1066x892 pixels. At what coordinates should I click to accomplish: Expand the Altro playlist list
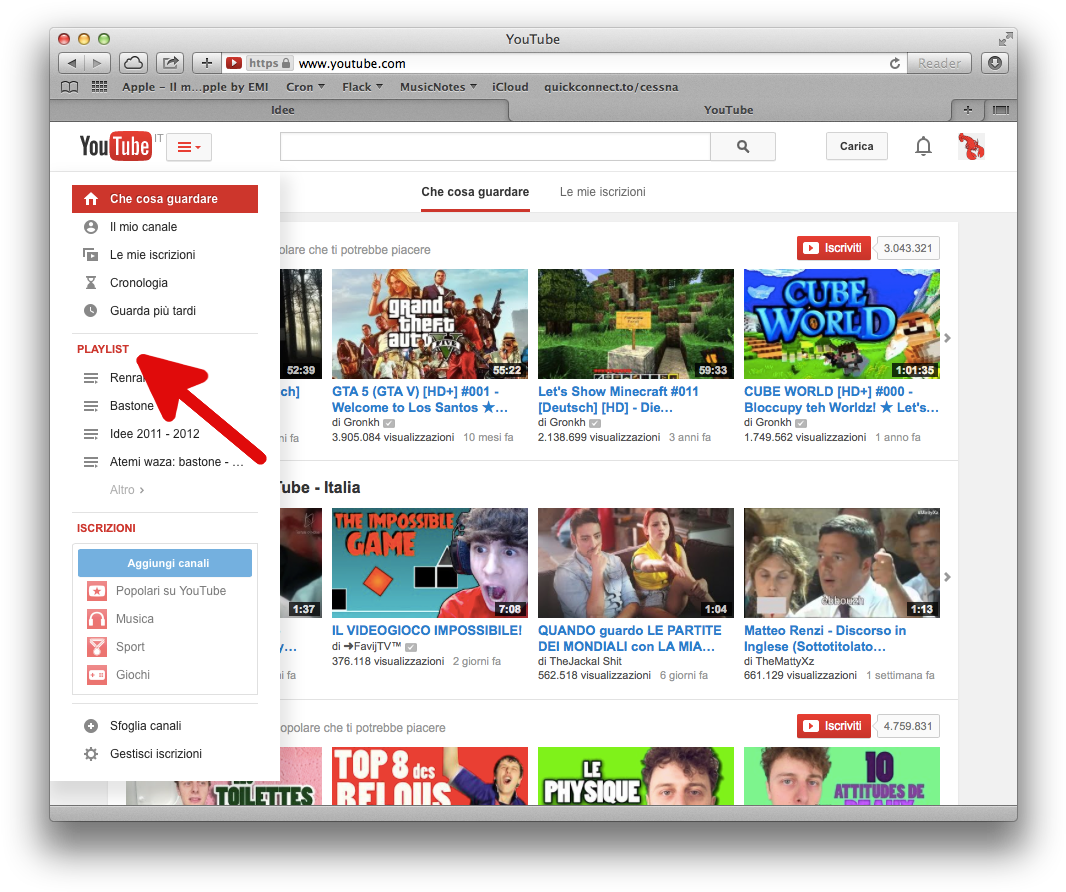pos(127,490)
